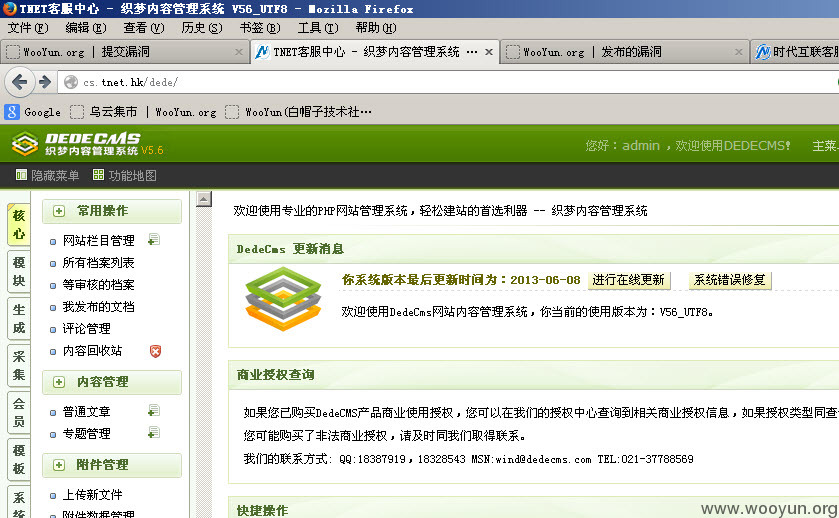The height and width of the screenshot is (518, 839).
Task: Switch to WooYun 提交漏洞 tab
Action: point(125,52)
